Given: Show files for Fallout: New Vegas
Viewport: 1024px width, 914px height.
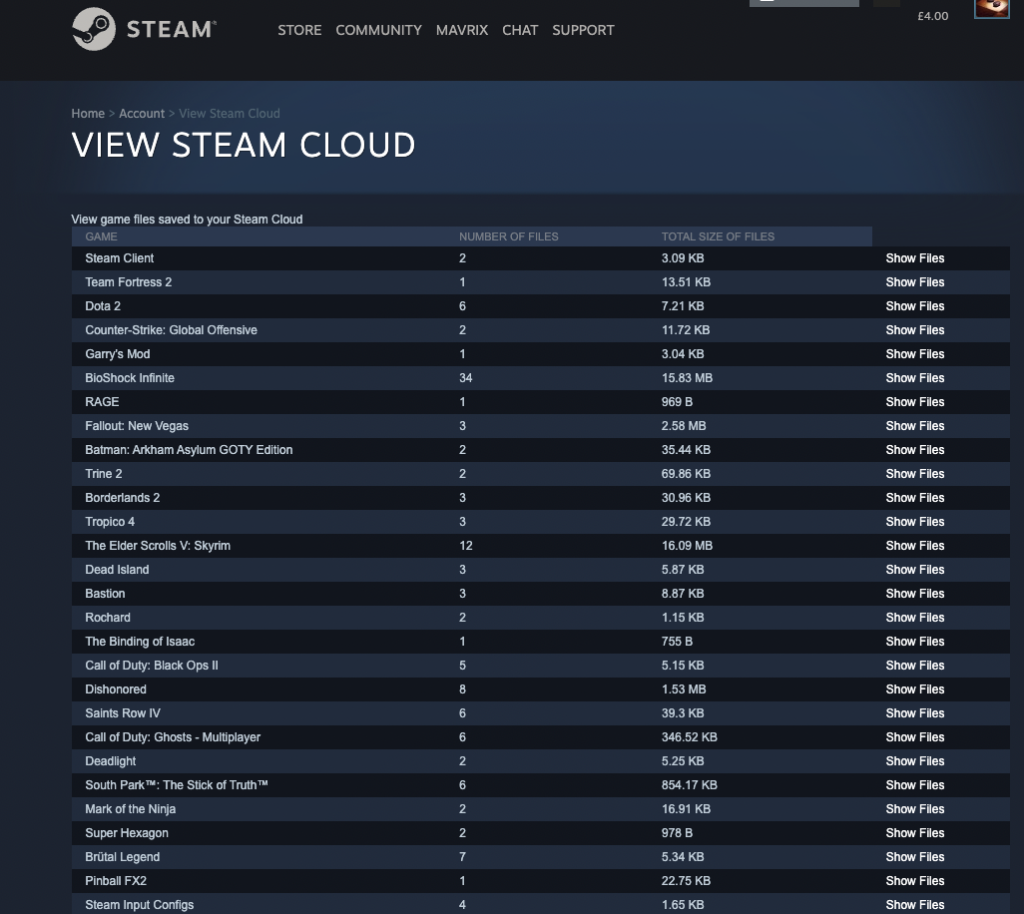Looking at the screenshot, I should click(915, 426).
